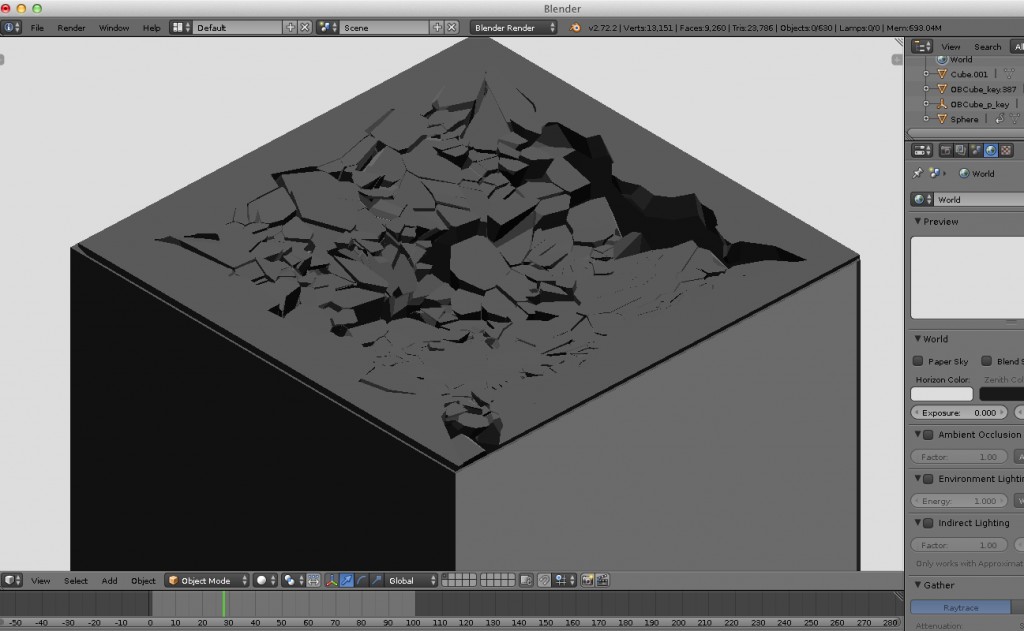Click the Scene properties icon in properties header

coord(975,152)
